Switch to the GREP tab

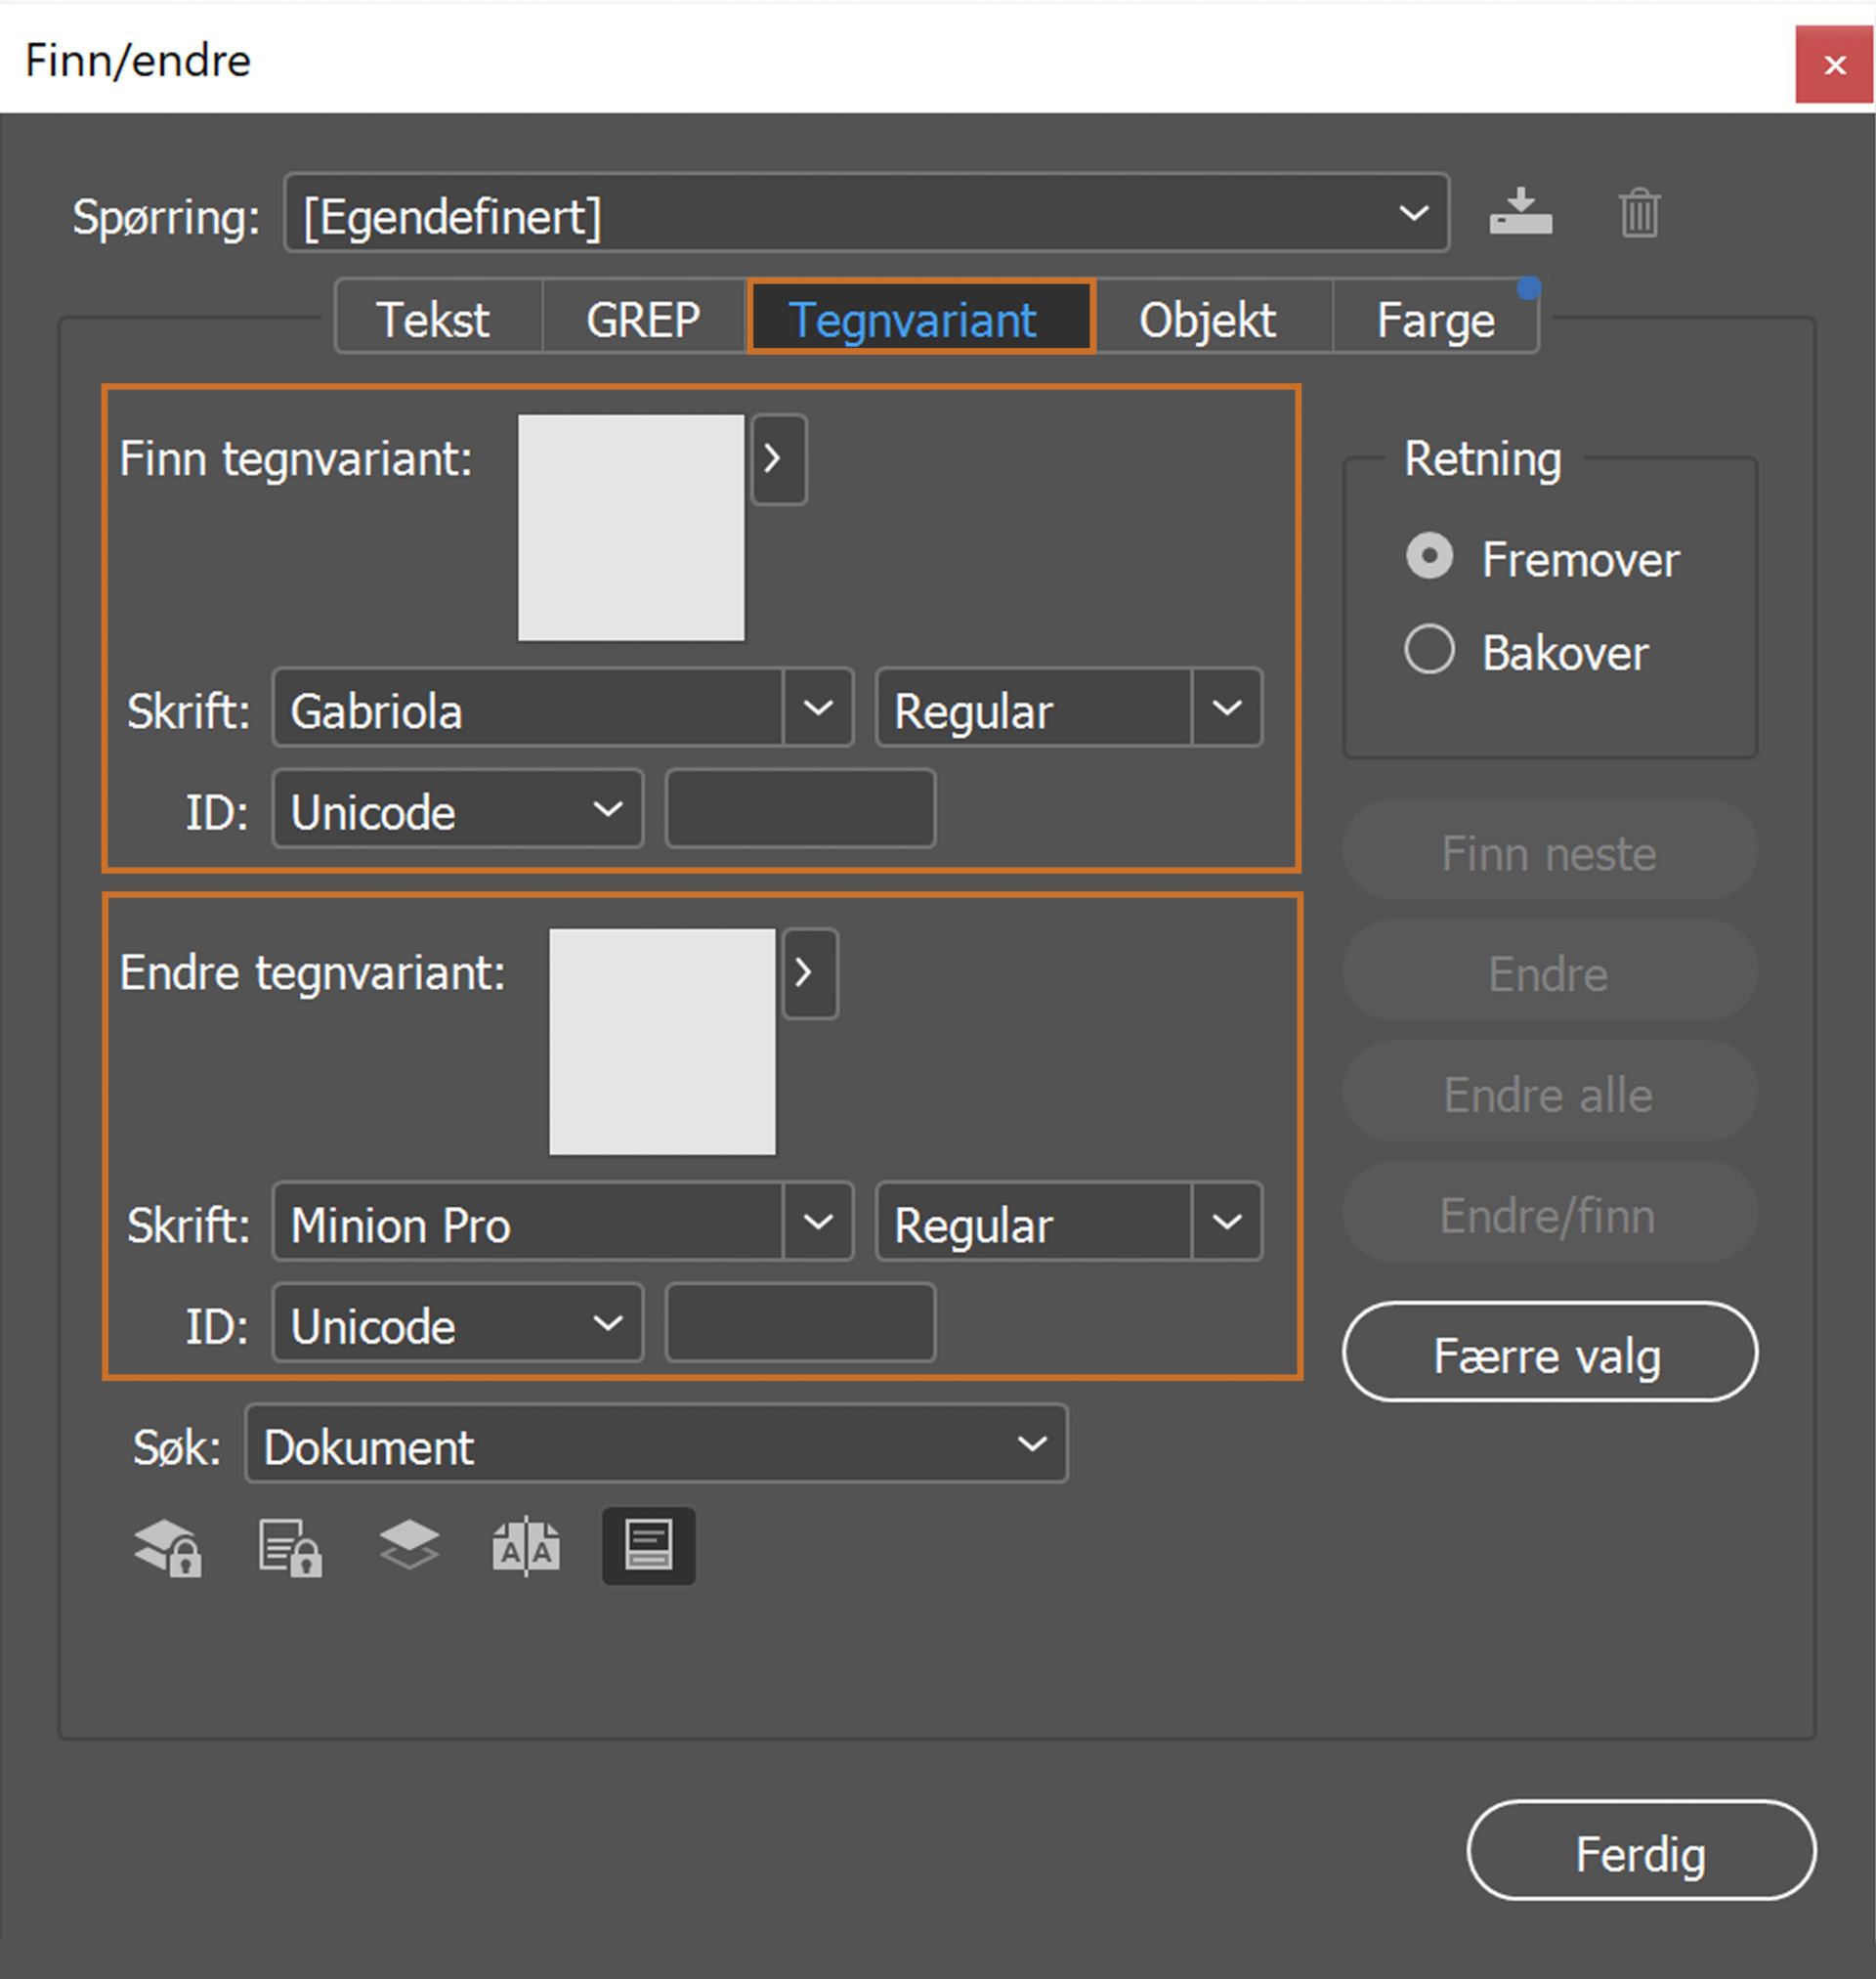[643, 320]
